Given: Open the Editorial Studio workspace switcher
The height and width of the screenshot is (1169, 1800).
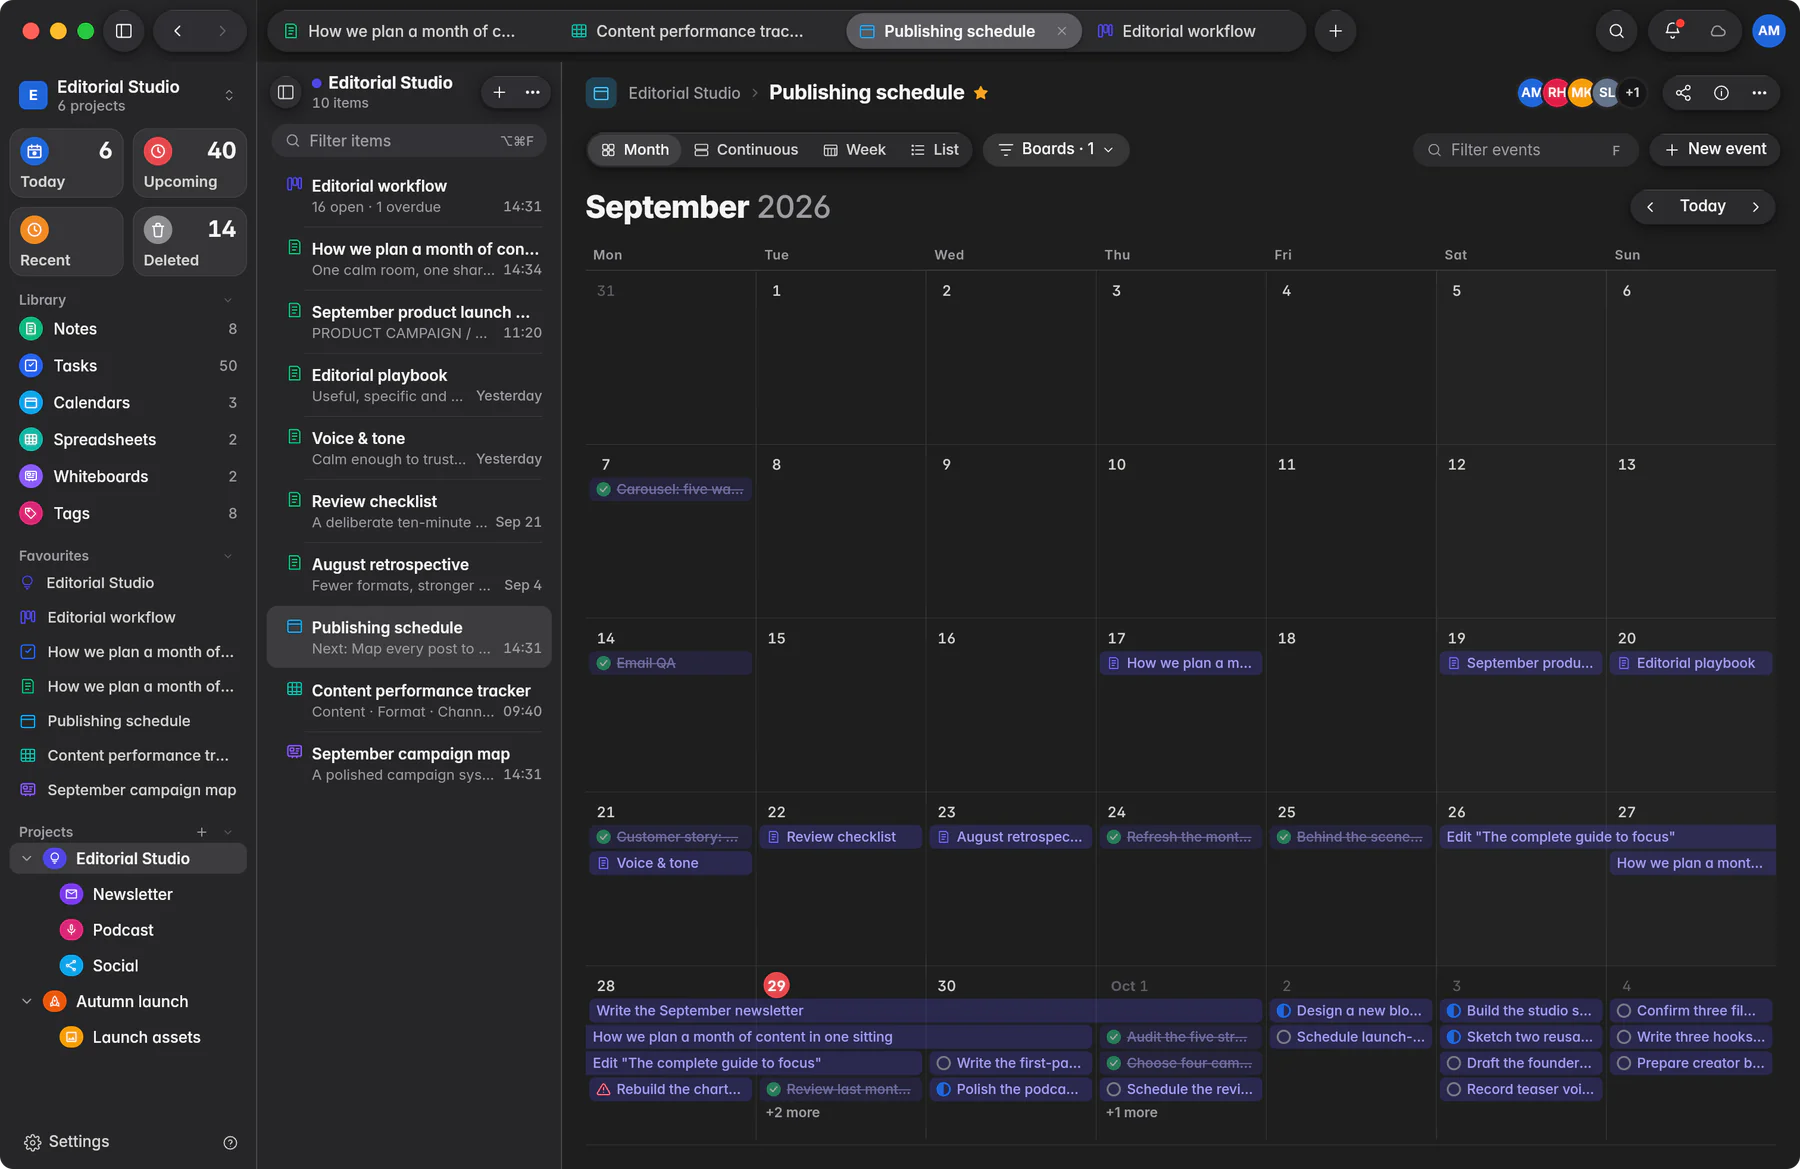Looking at the screenshot, I should click(x=128, y=95).
